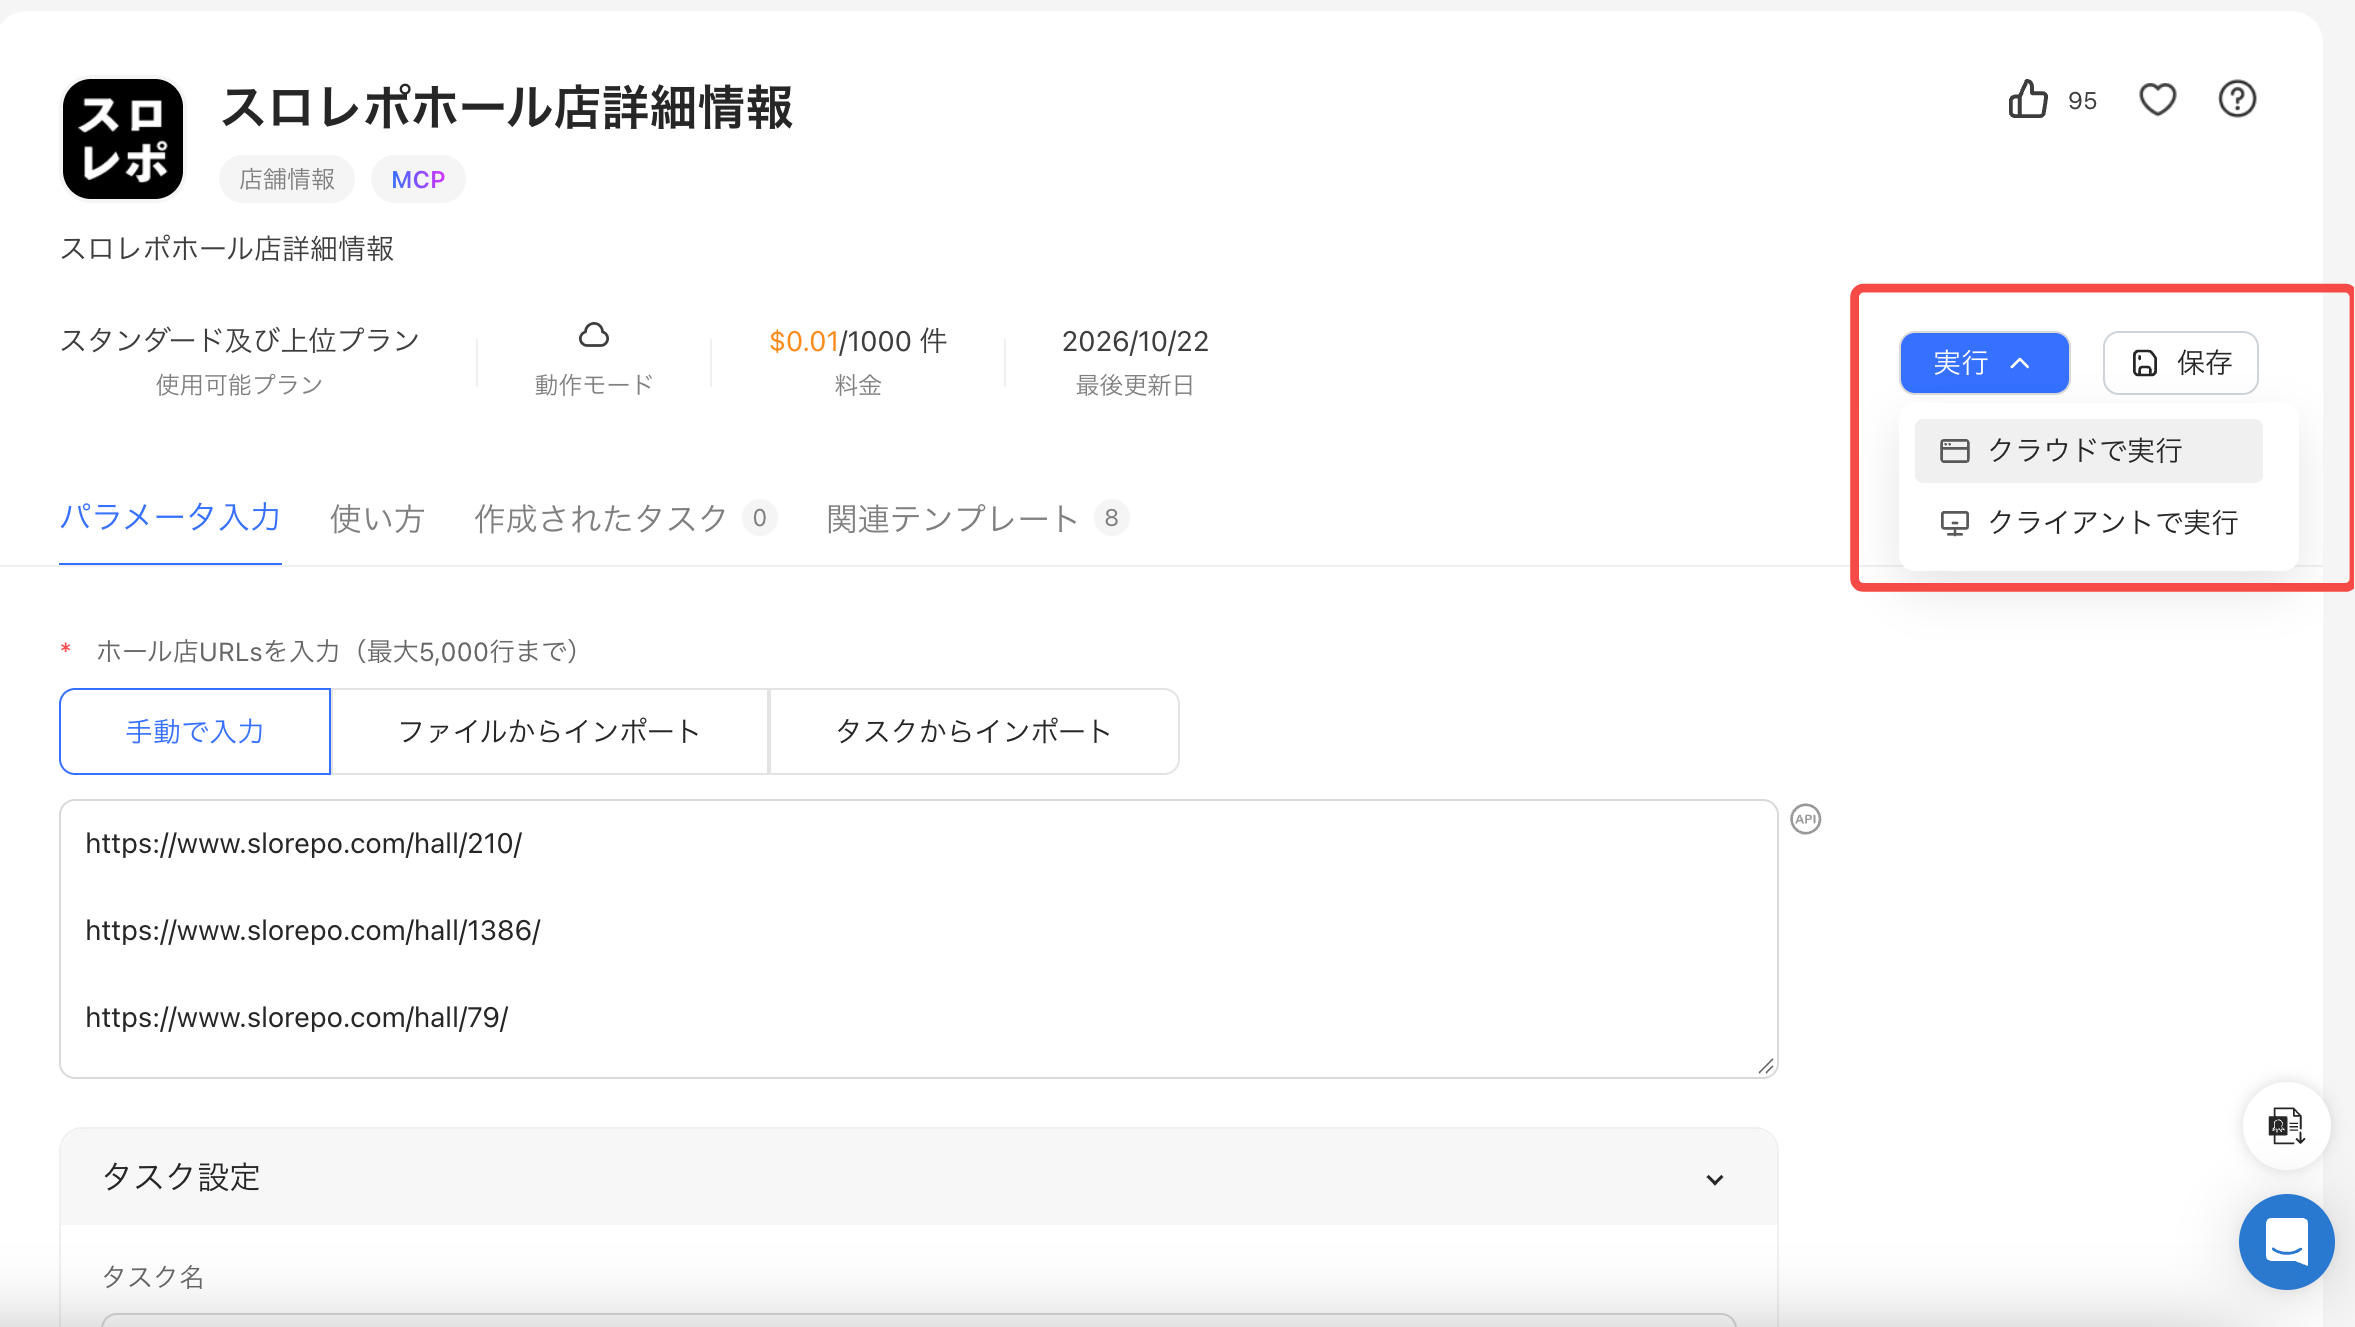Open the 作成されたタスク tab
This screenshot has width=2355, height=1327.
[625, 518]
